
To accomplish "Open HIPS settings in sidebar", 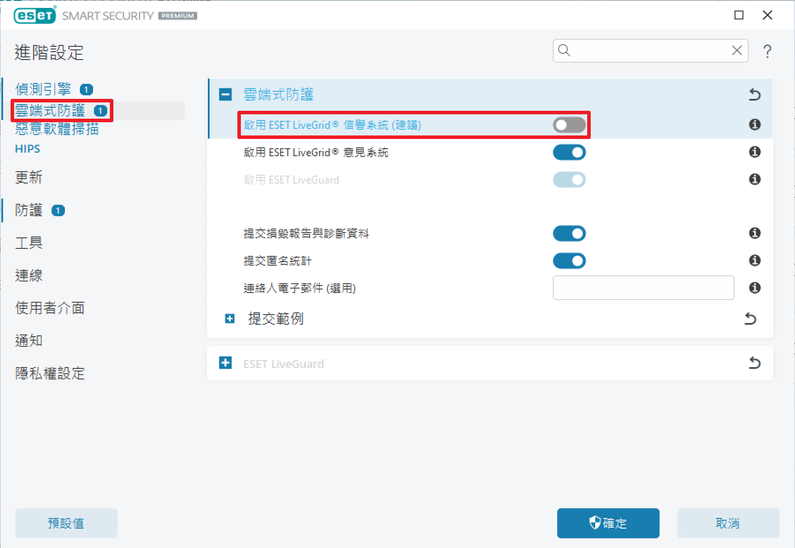I will tap(27, 149).
